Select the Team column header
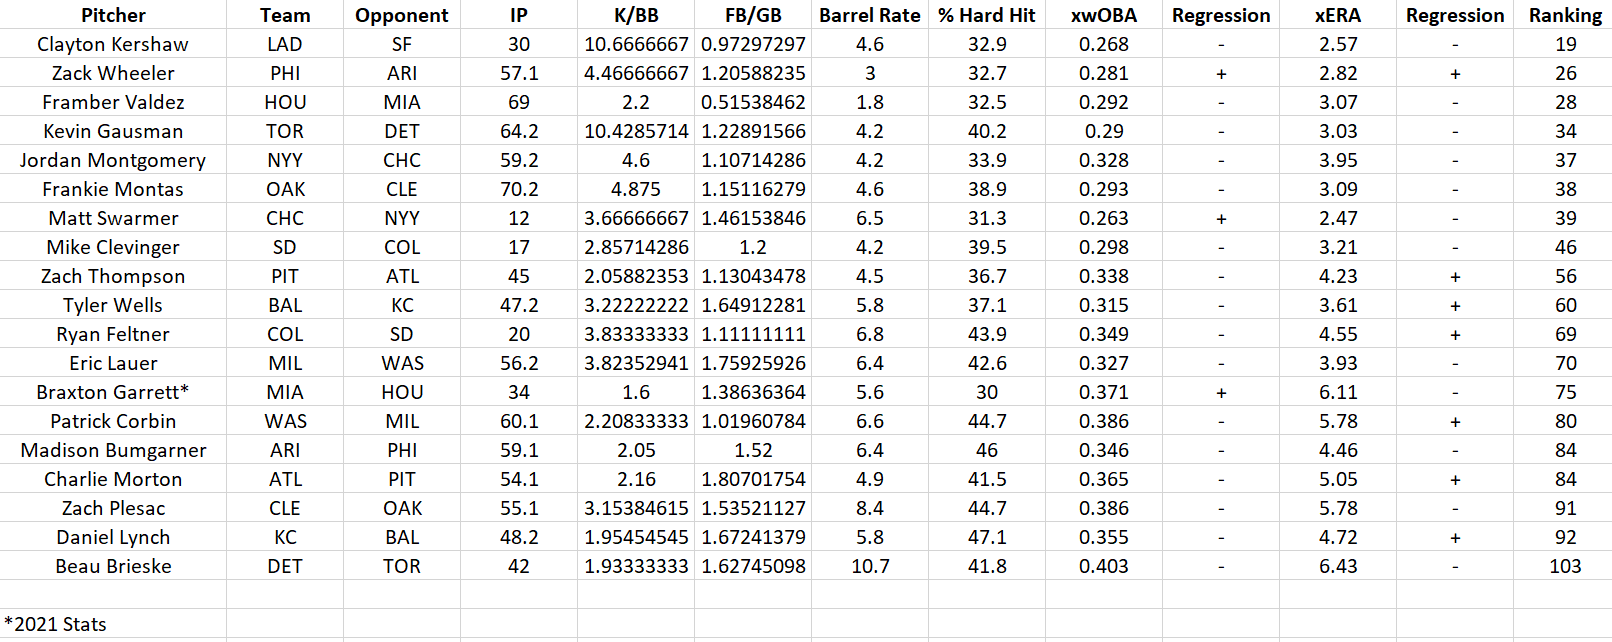This screenshot has height=642, width=1612. point(285,15)
